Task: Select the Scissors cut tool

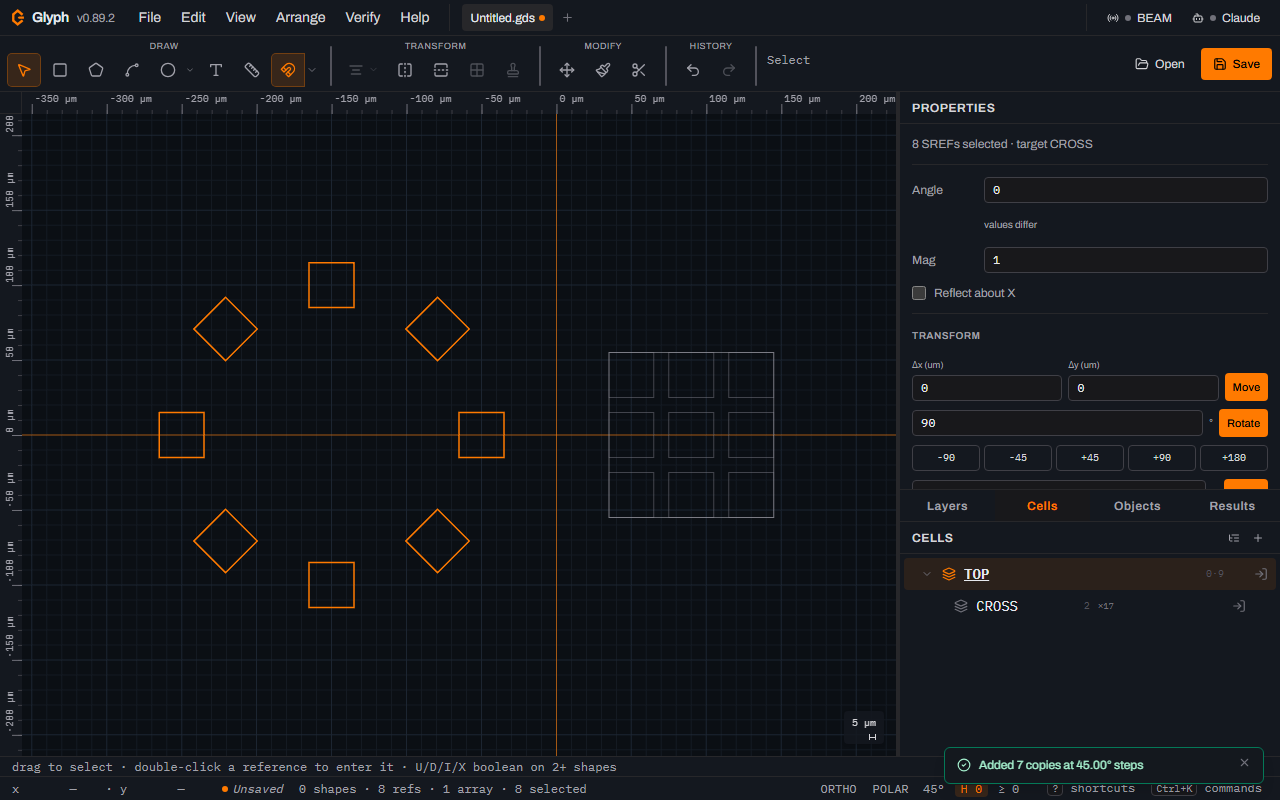Action: [639, 70]
